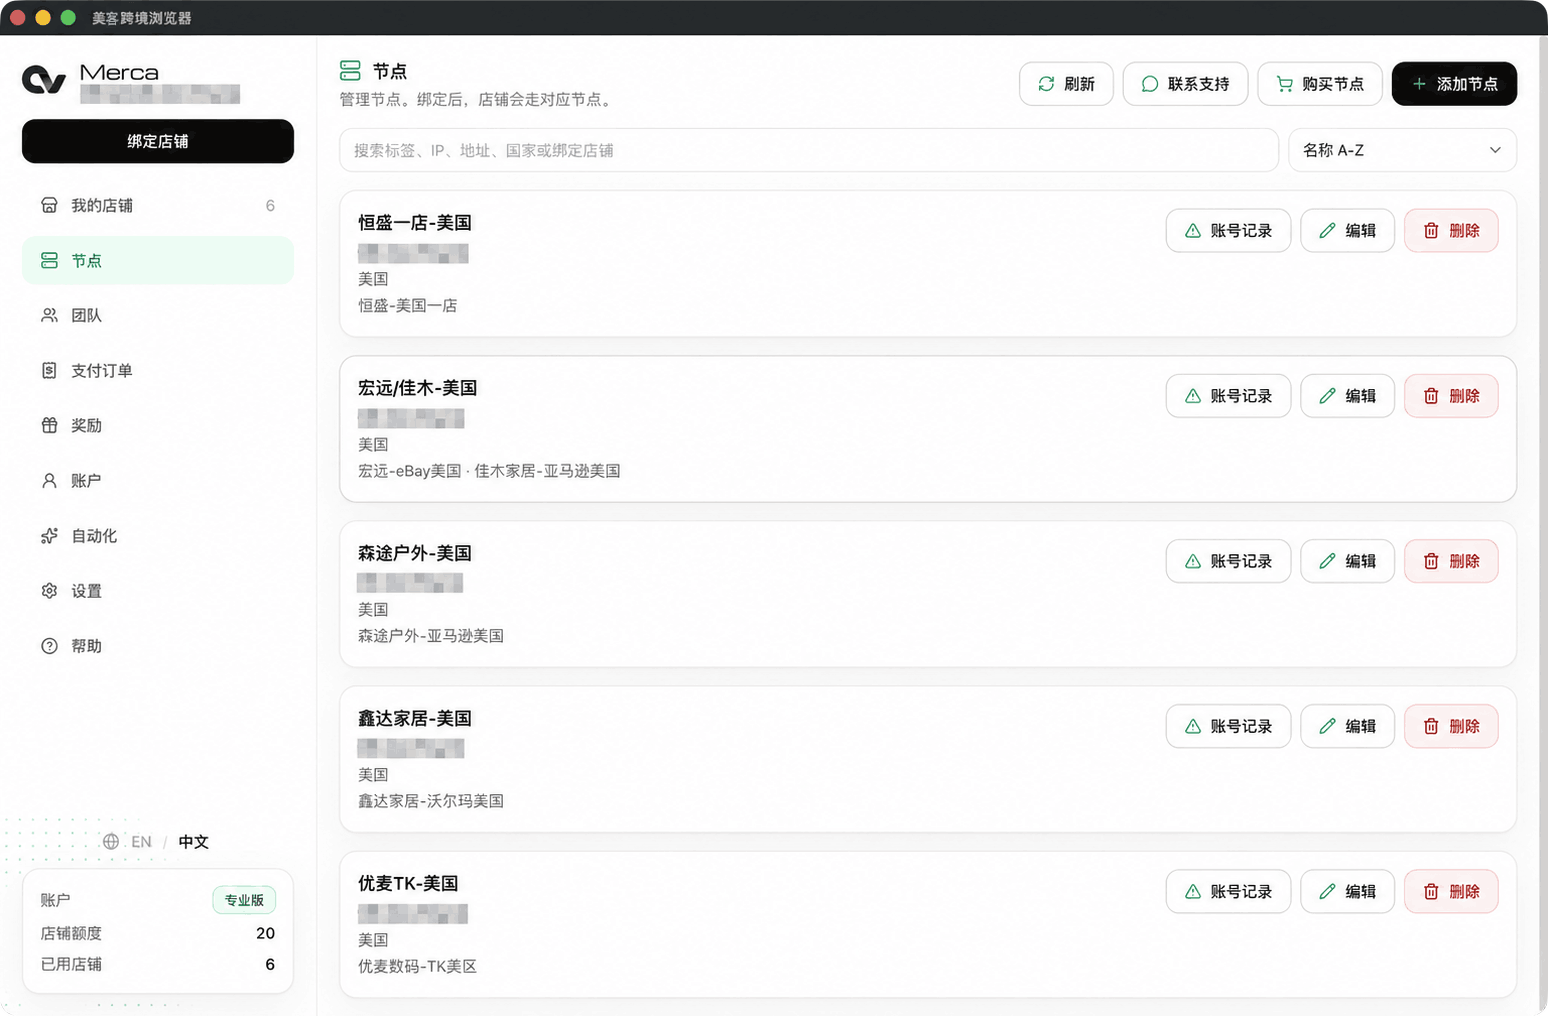This screenshot has height=1016, width=1548.
Task: Click the server icon in the 节点 page header
Action: [350, 70]
